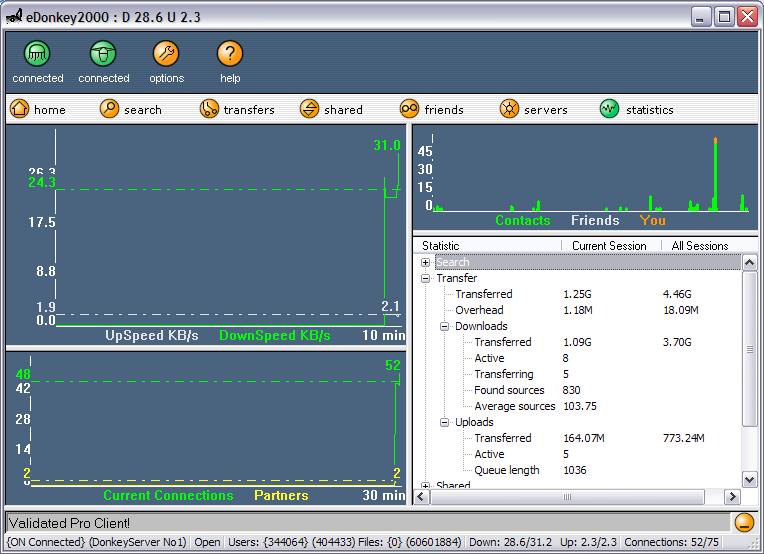The height and width of the screenshot is (554, 764).
Task: Switch to the friends tab
Action: [432, 109]
